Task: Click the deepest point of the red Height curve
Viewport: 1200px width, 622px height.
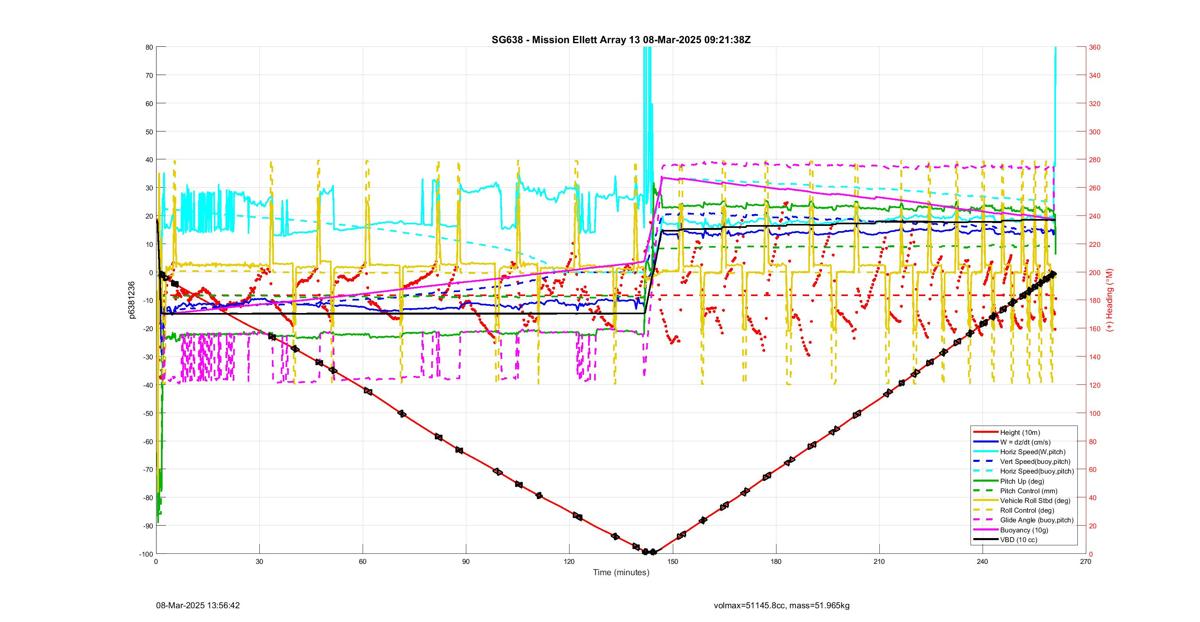Action: tap(649, 552)
